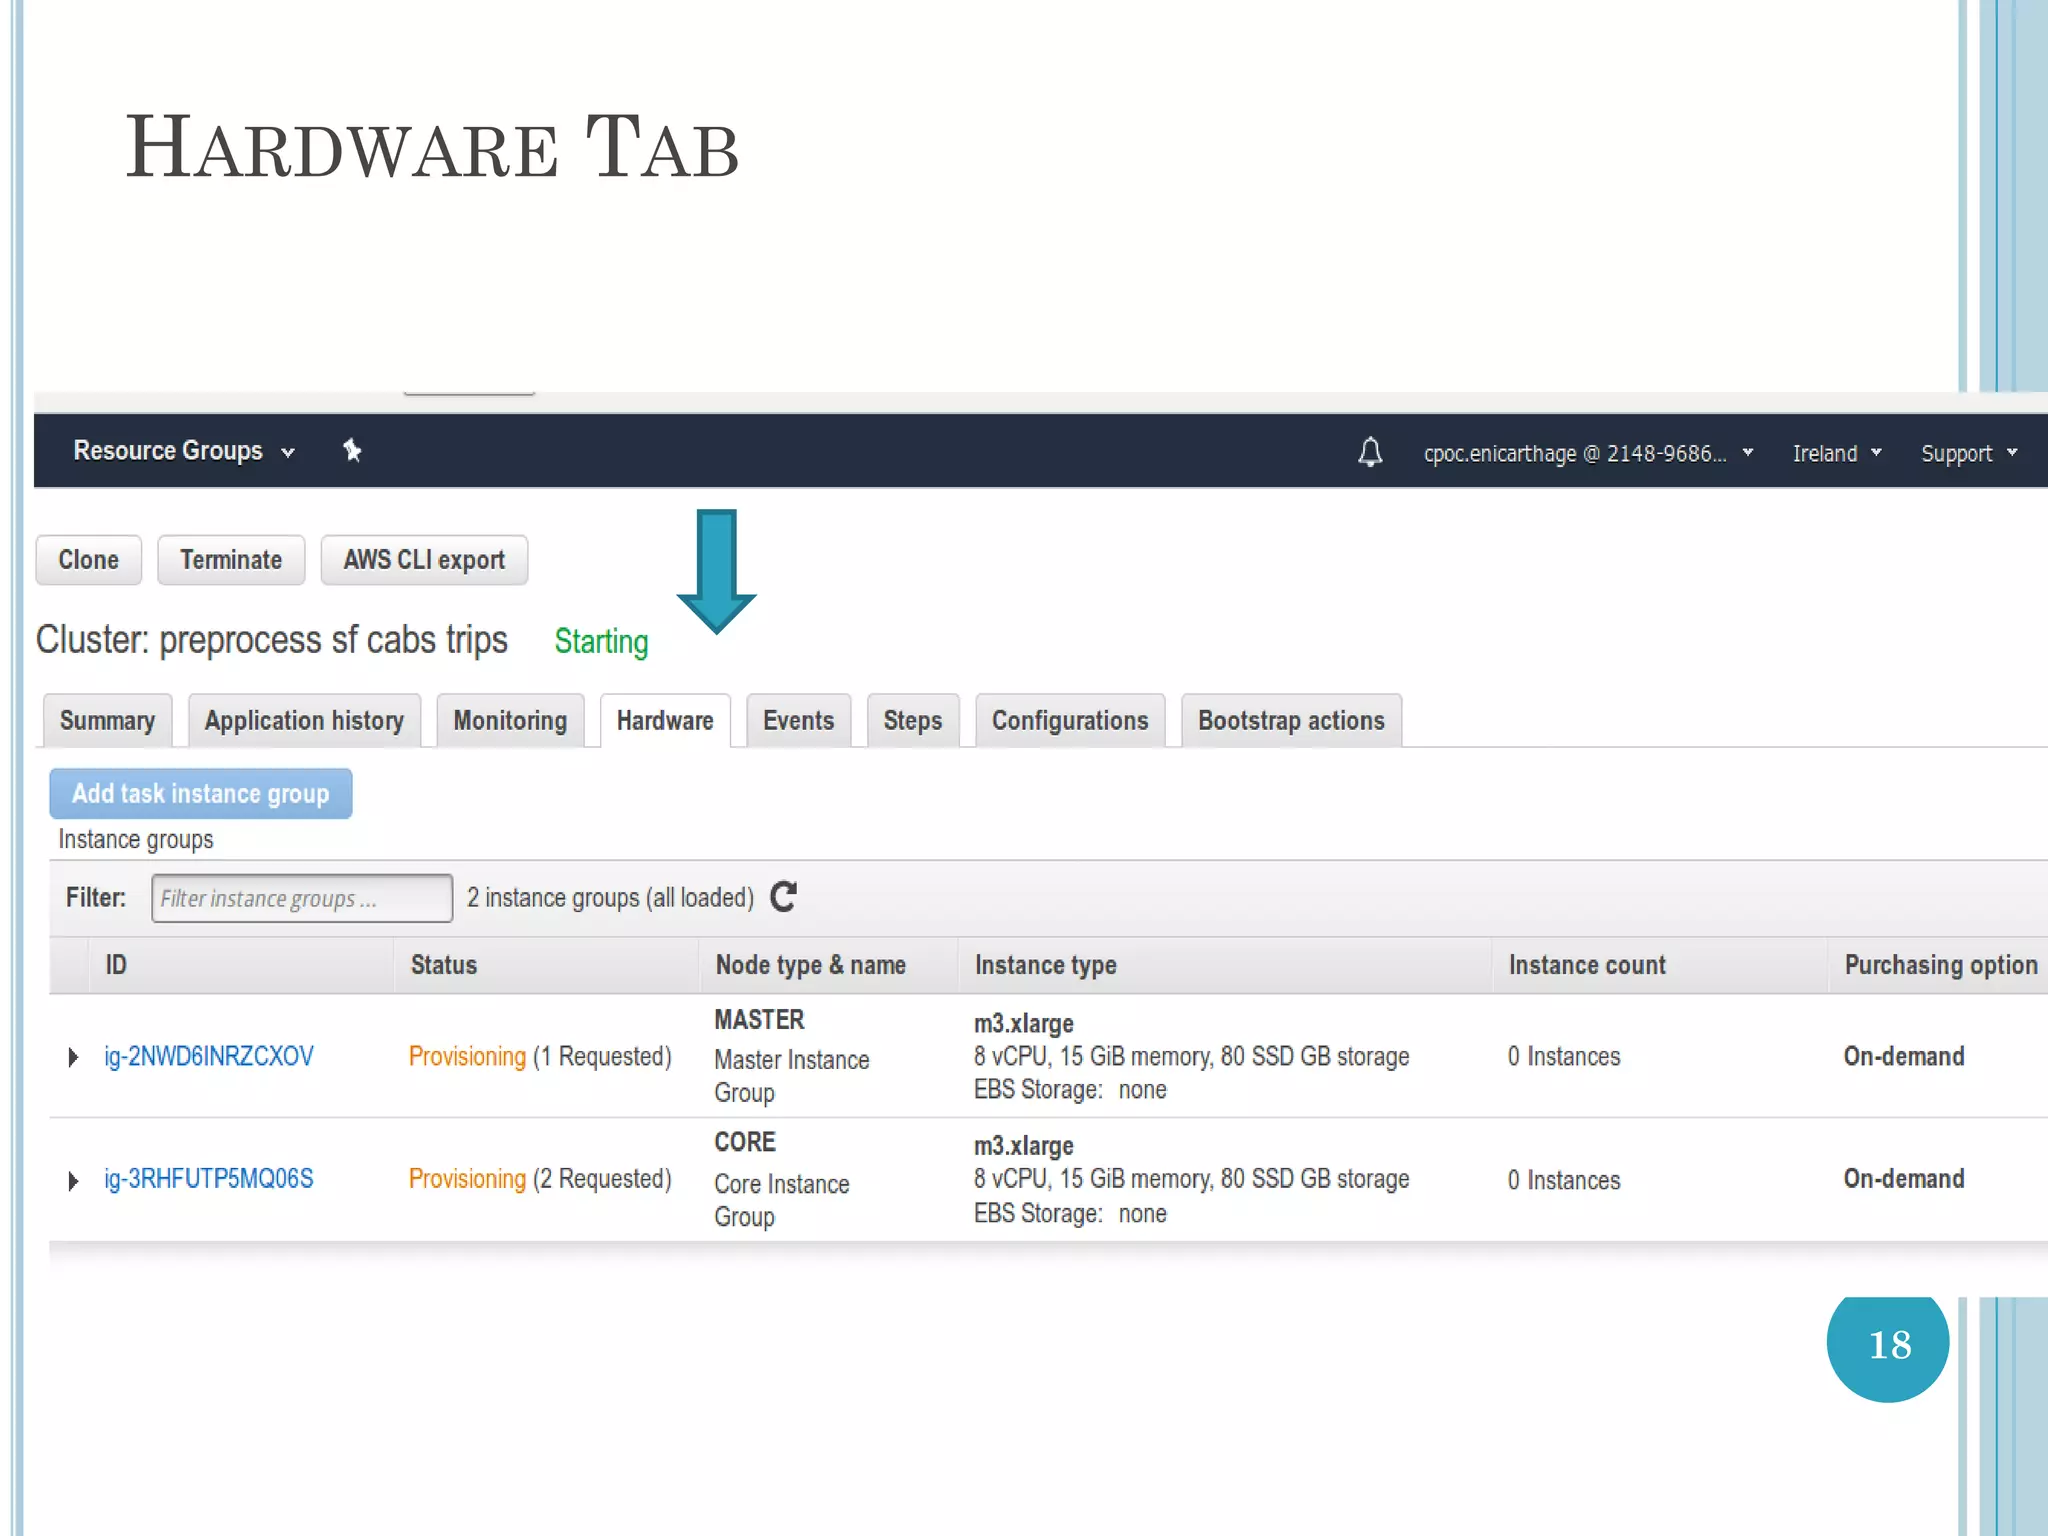The width and height of the screenshot is (2048, 1536).
Task: Go to the Steps tab
Action: (913, 720)
